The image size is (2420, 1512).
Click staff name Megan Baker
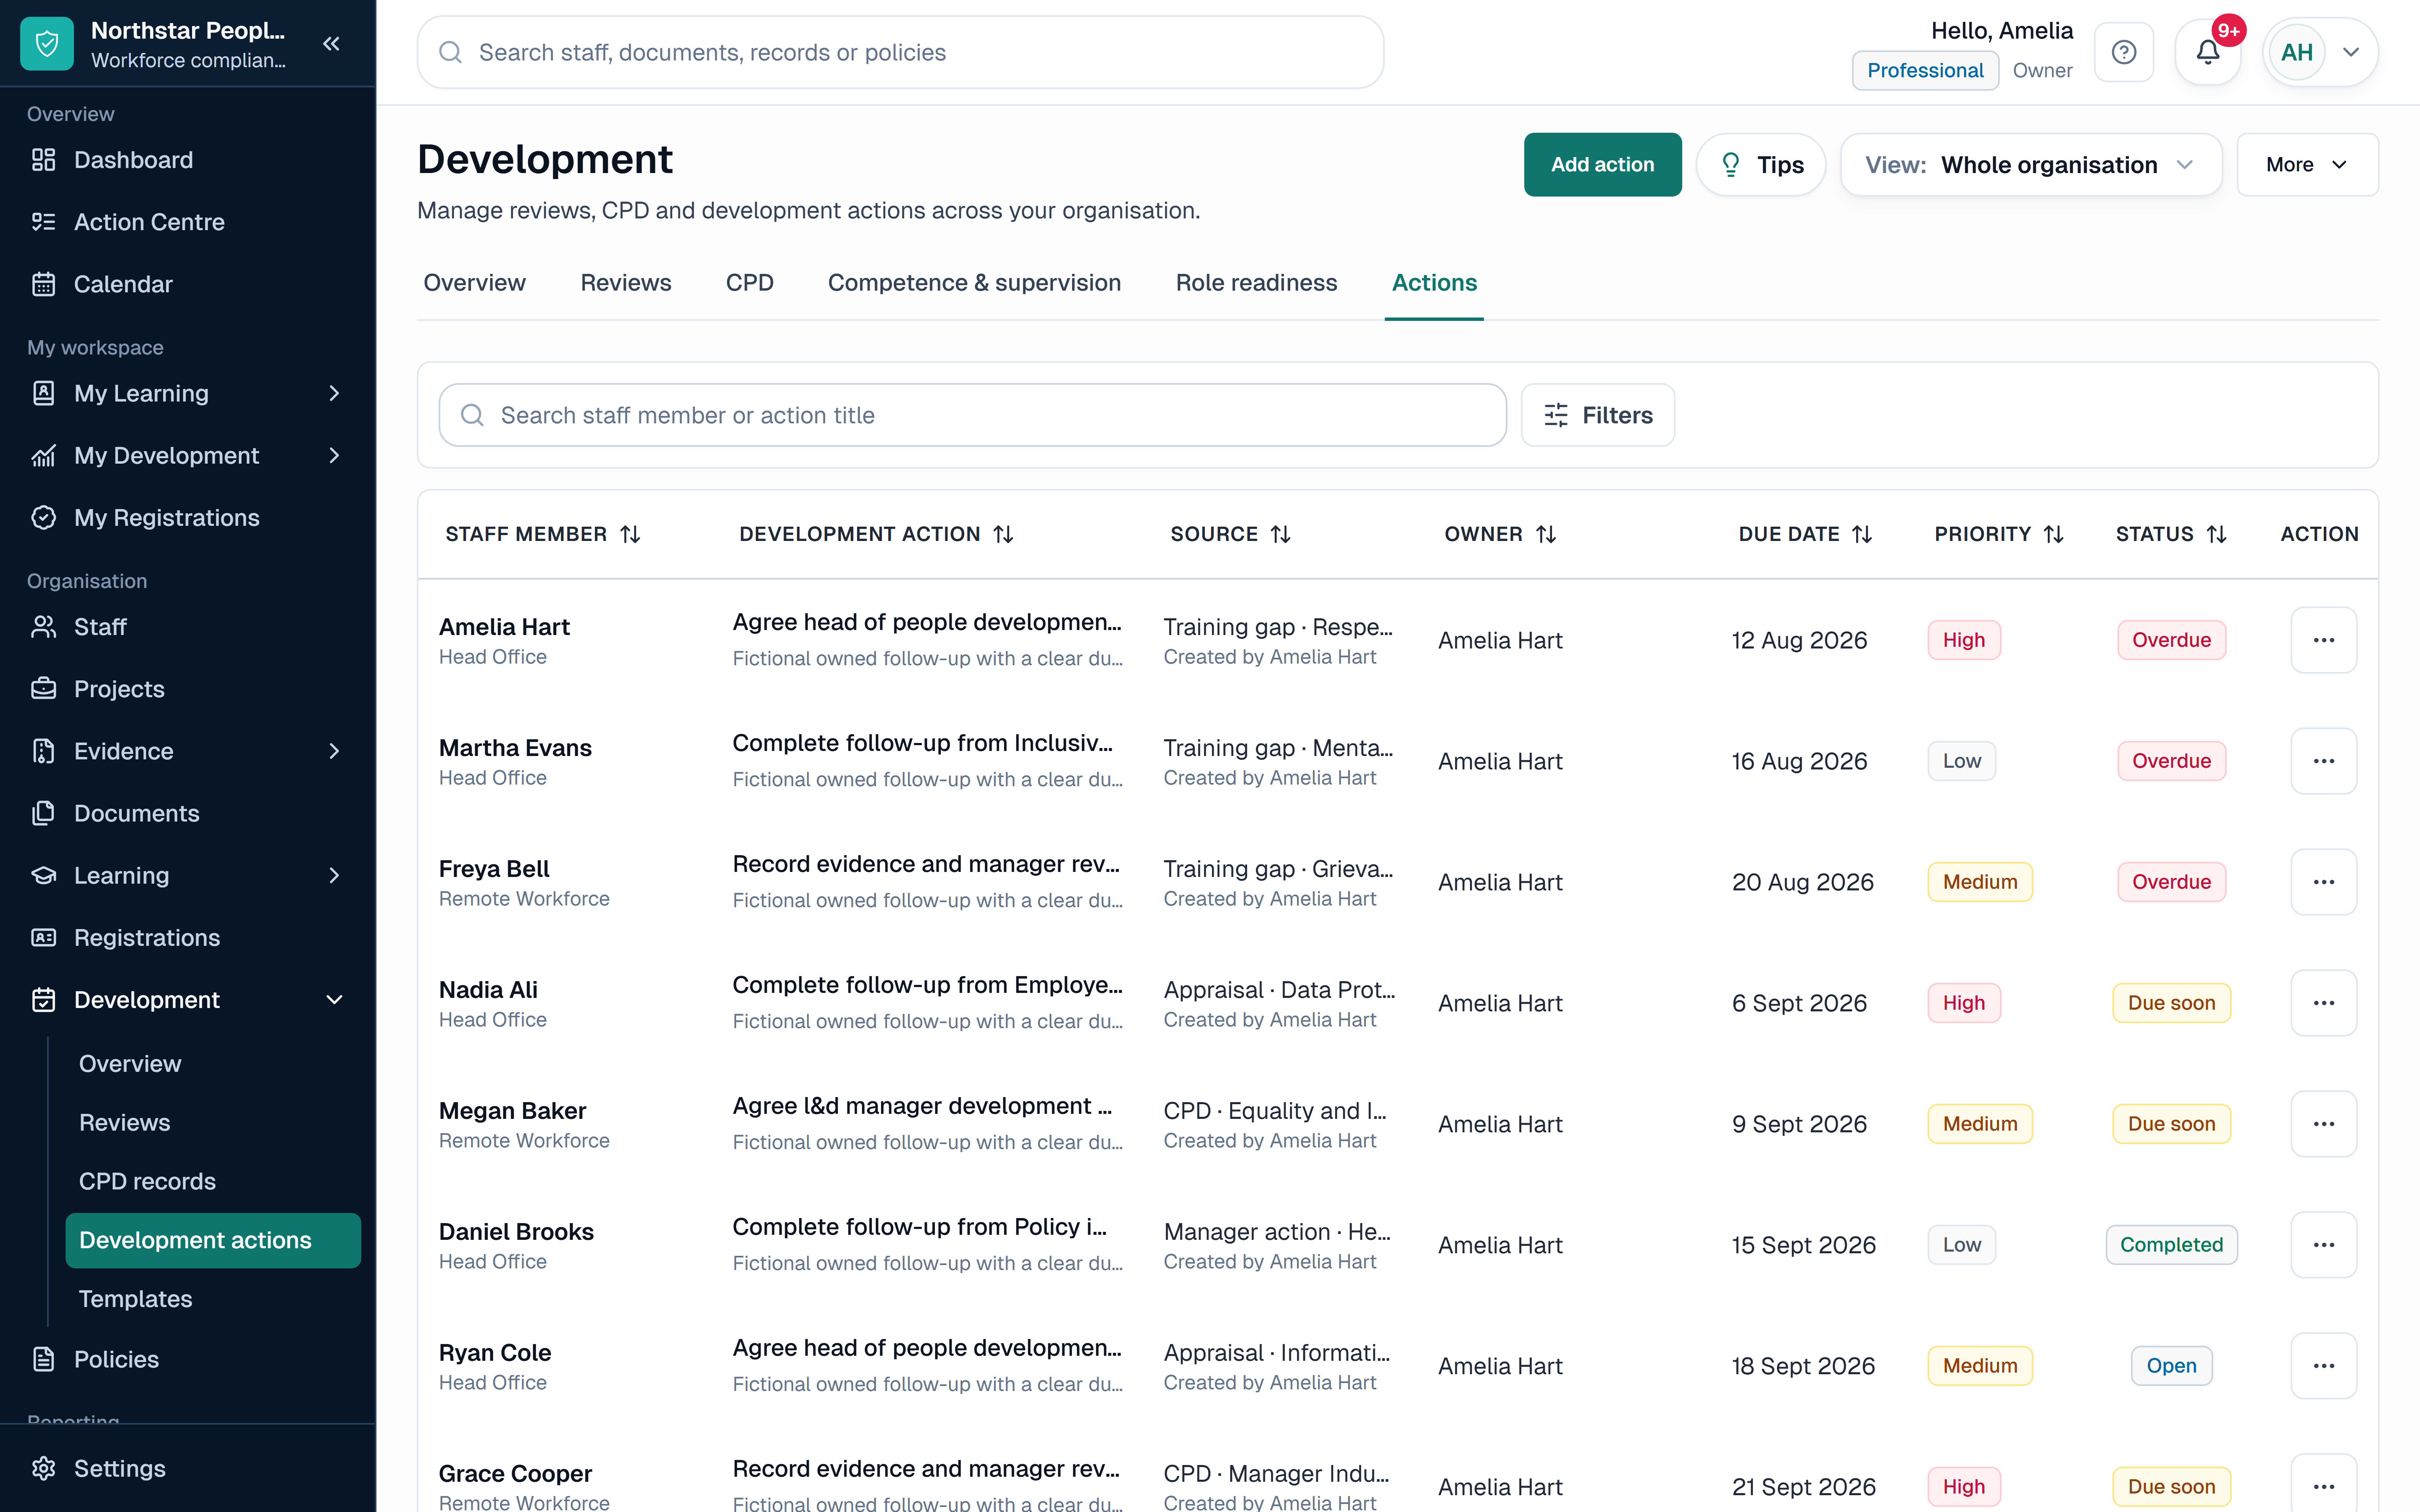click(x=512, y=1110)
